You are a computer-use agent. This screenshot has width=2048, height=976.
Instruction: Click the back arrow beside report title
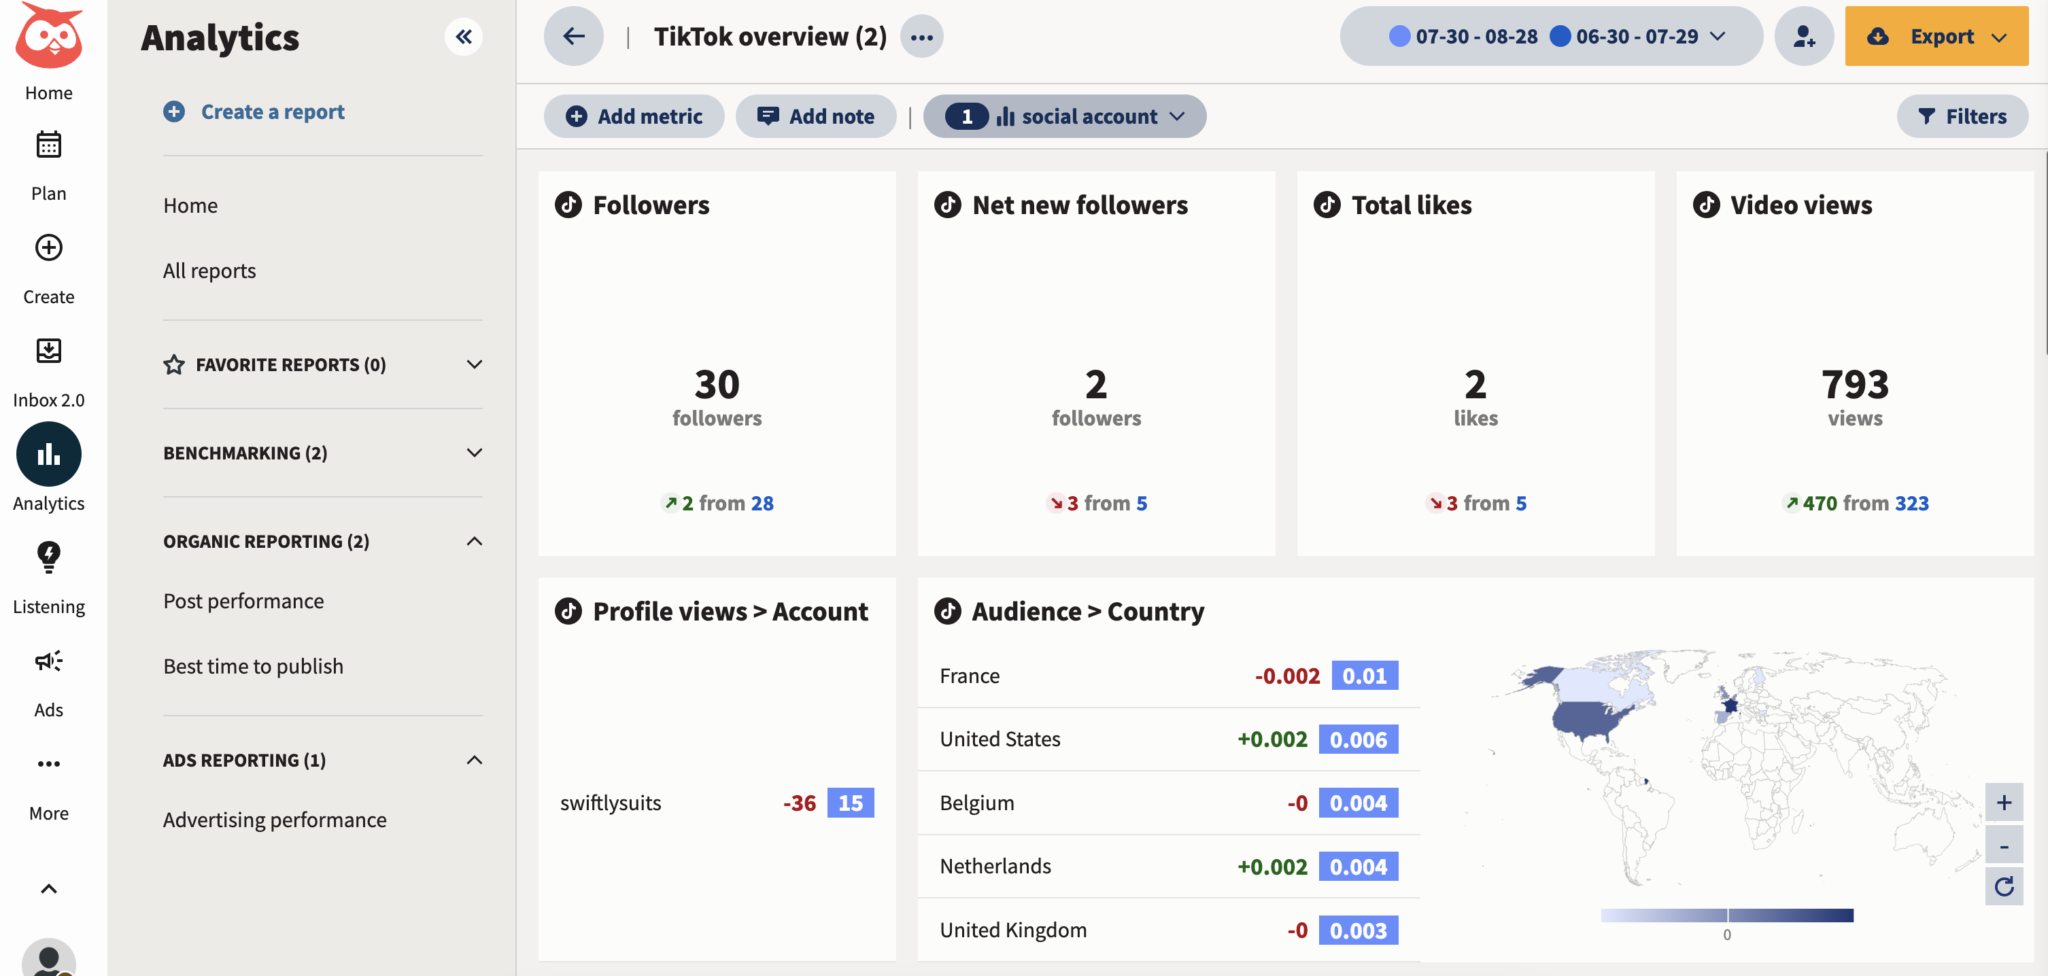(572, 36)
